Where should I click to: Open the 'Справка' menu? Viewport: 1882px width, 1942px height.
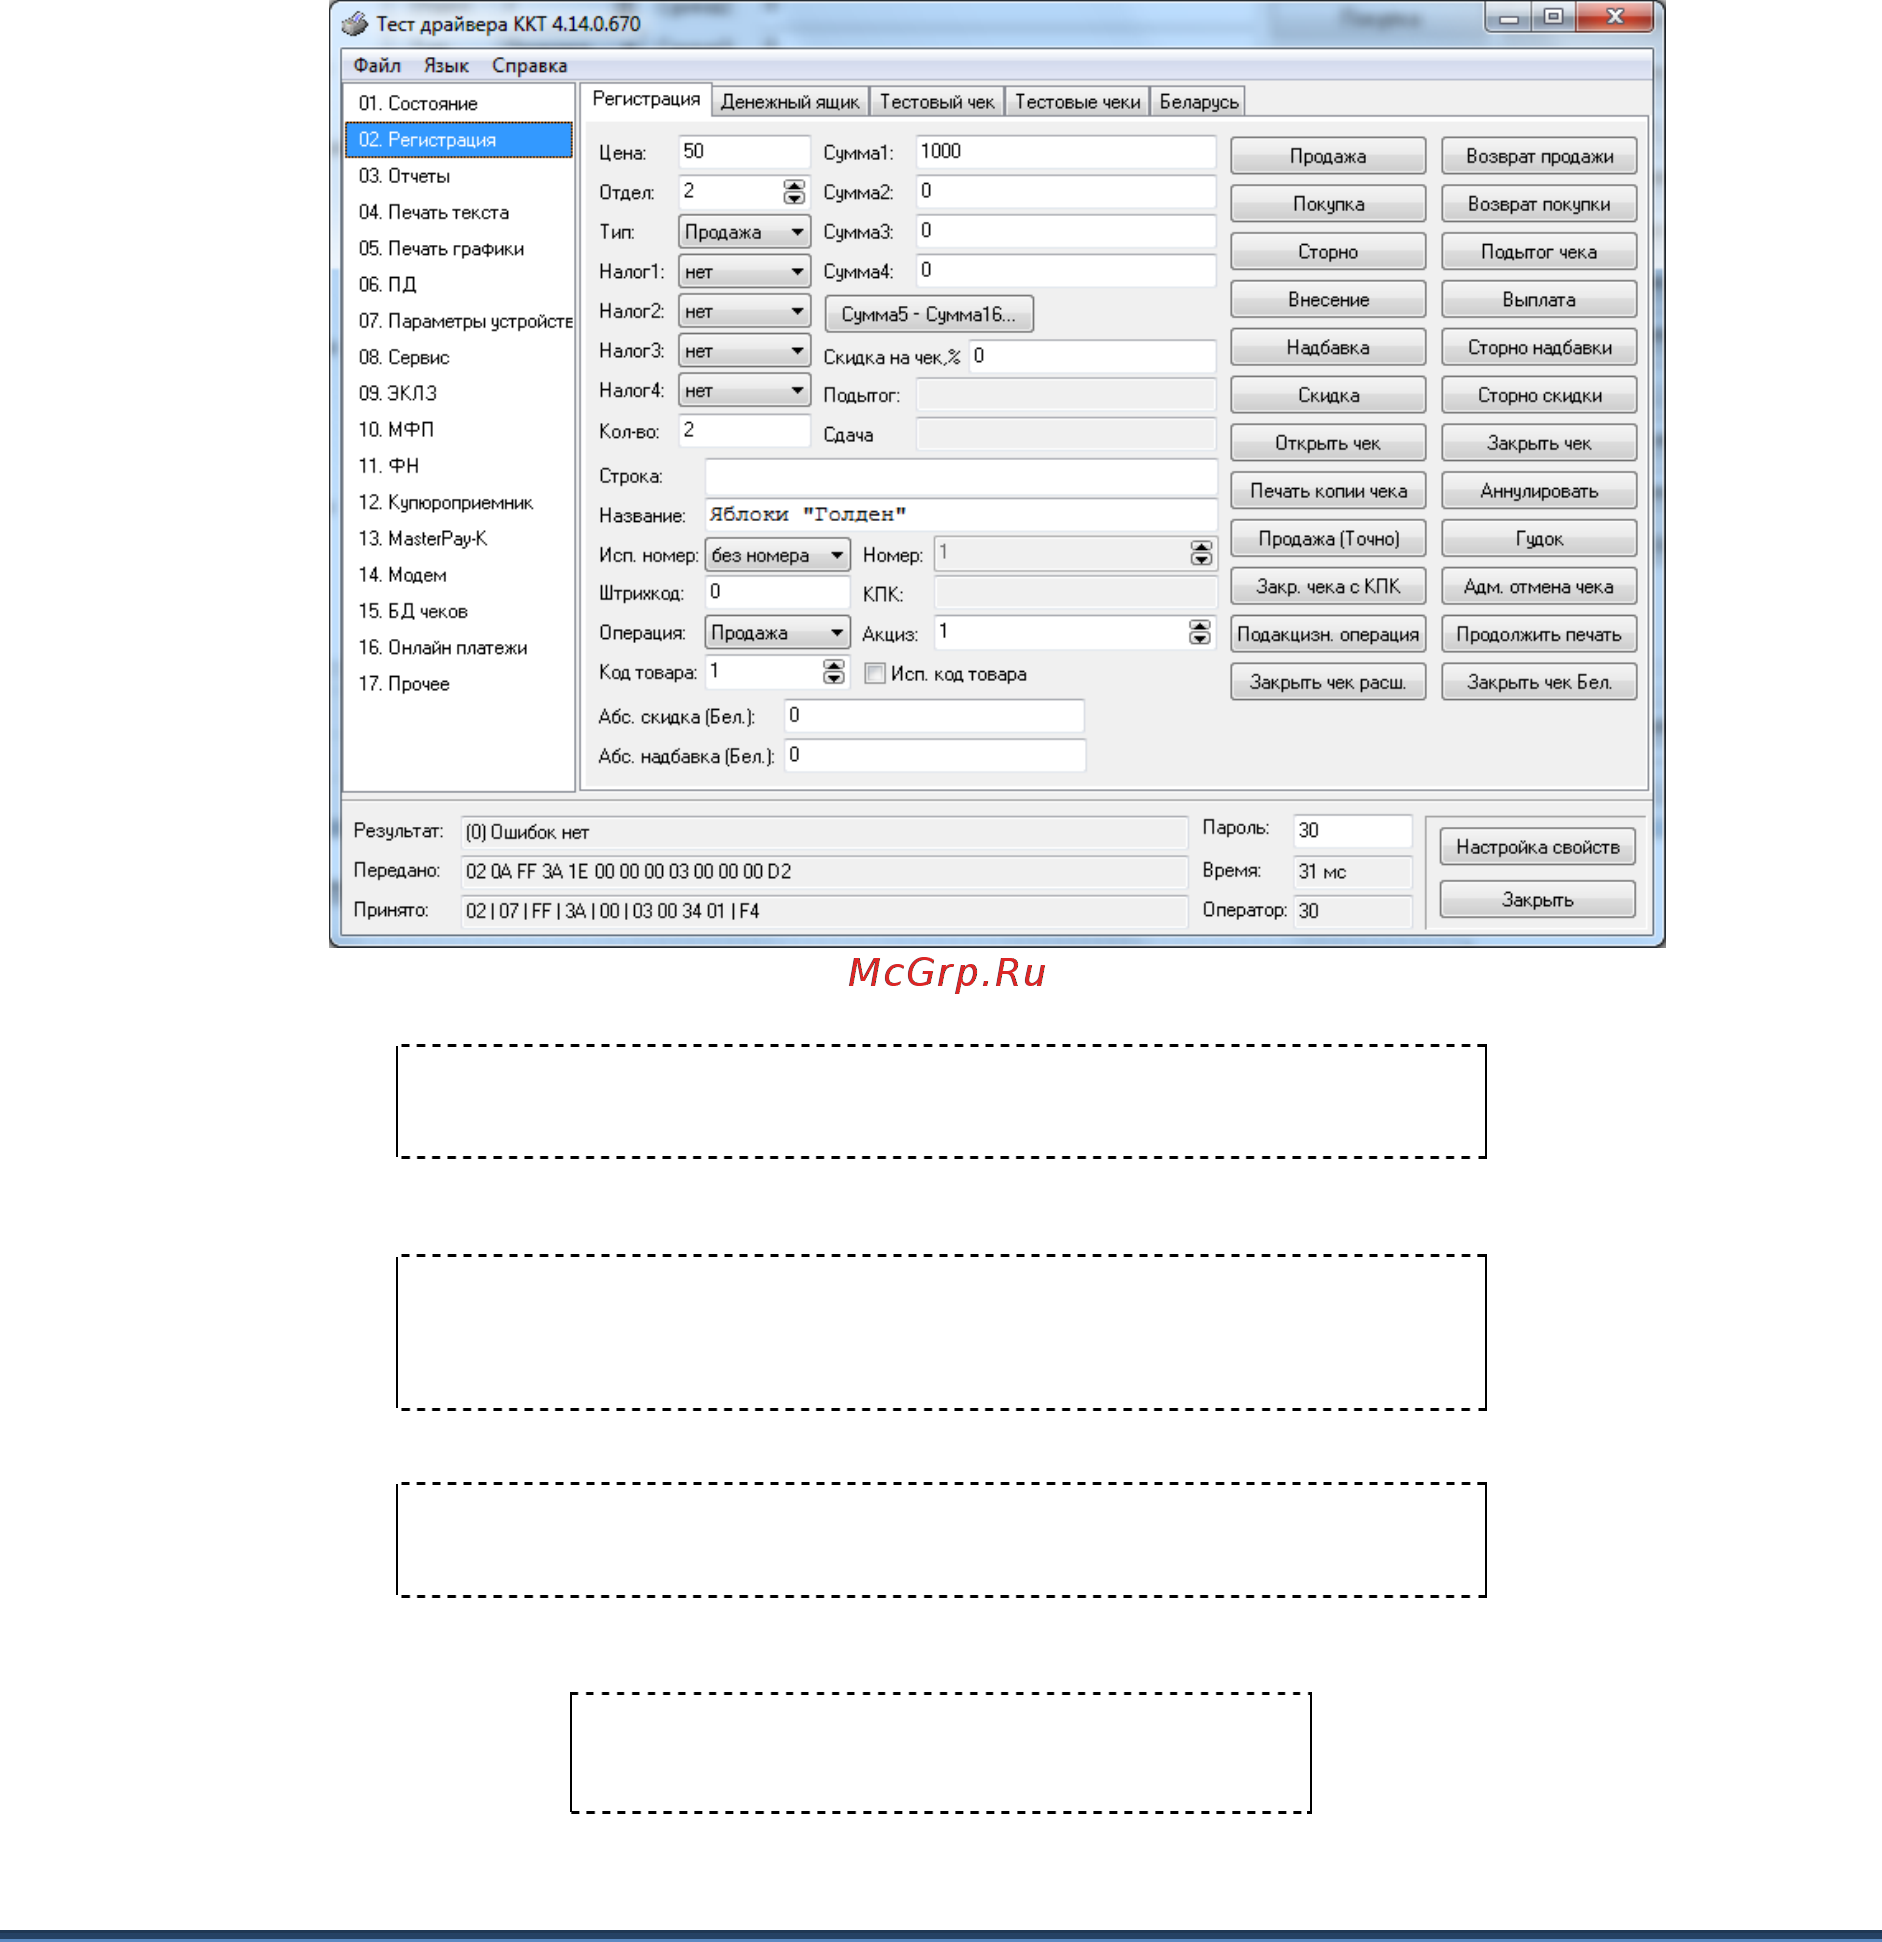tap(529, 66)
